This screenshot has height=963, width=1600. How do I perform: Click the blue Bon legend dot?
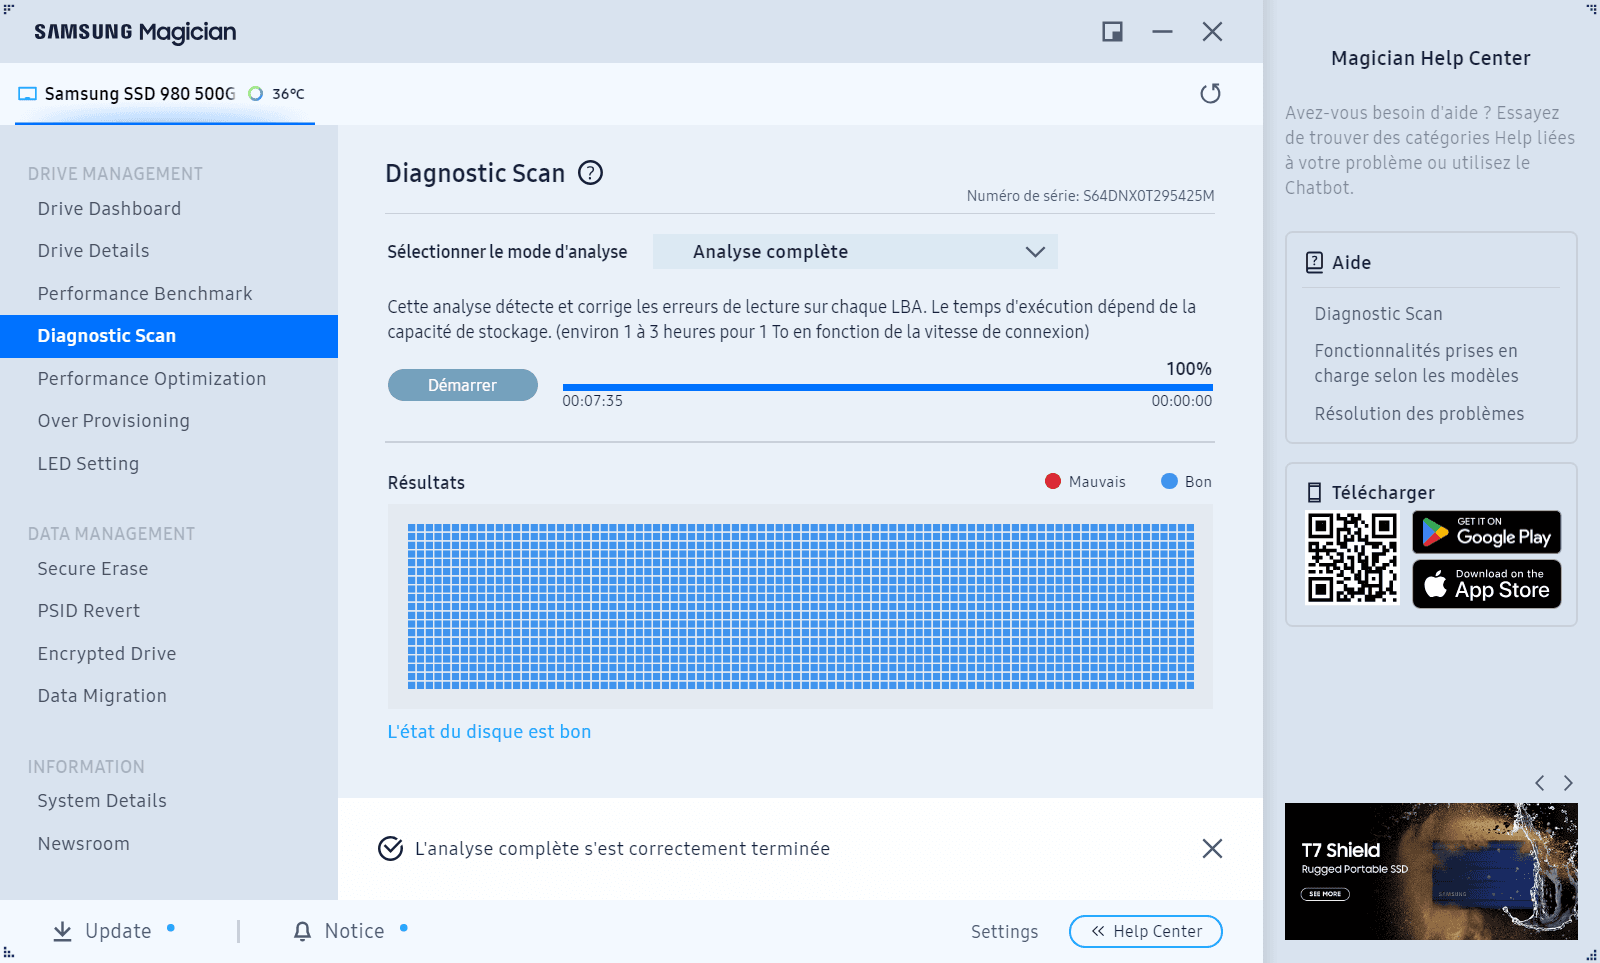(x=1169, y=481)
